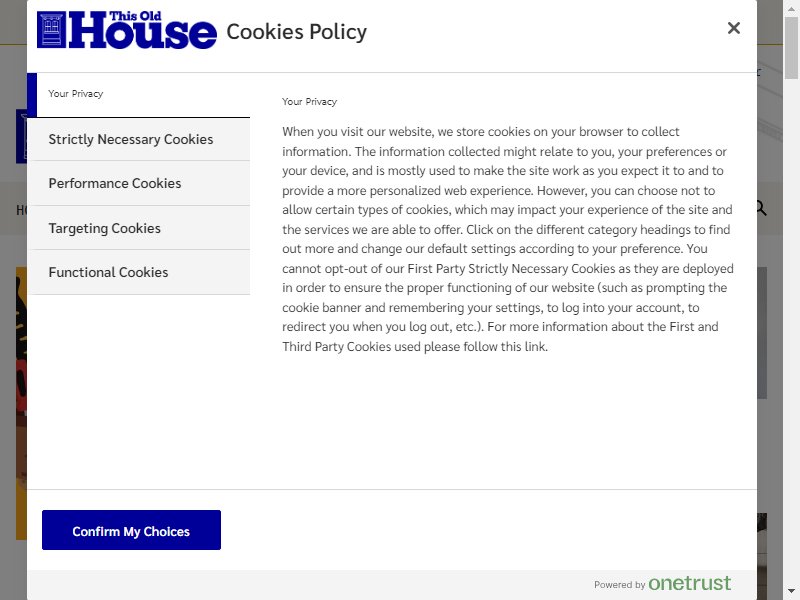
Task: Open Strictly Necessary Cookies category
Action: pyautogui.click(x=138, y=139)
